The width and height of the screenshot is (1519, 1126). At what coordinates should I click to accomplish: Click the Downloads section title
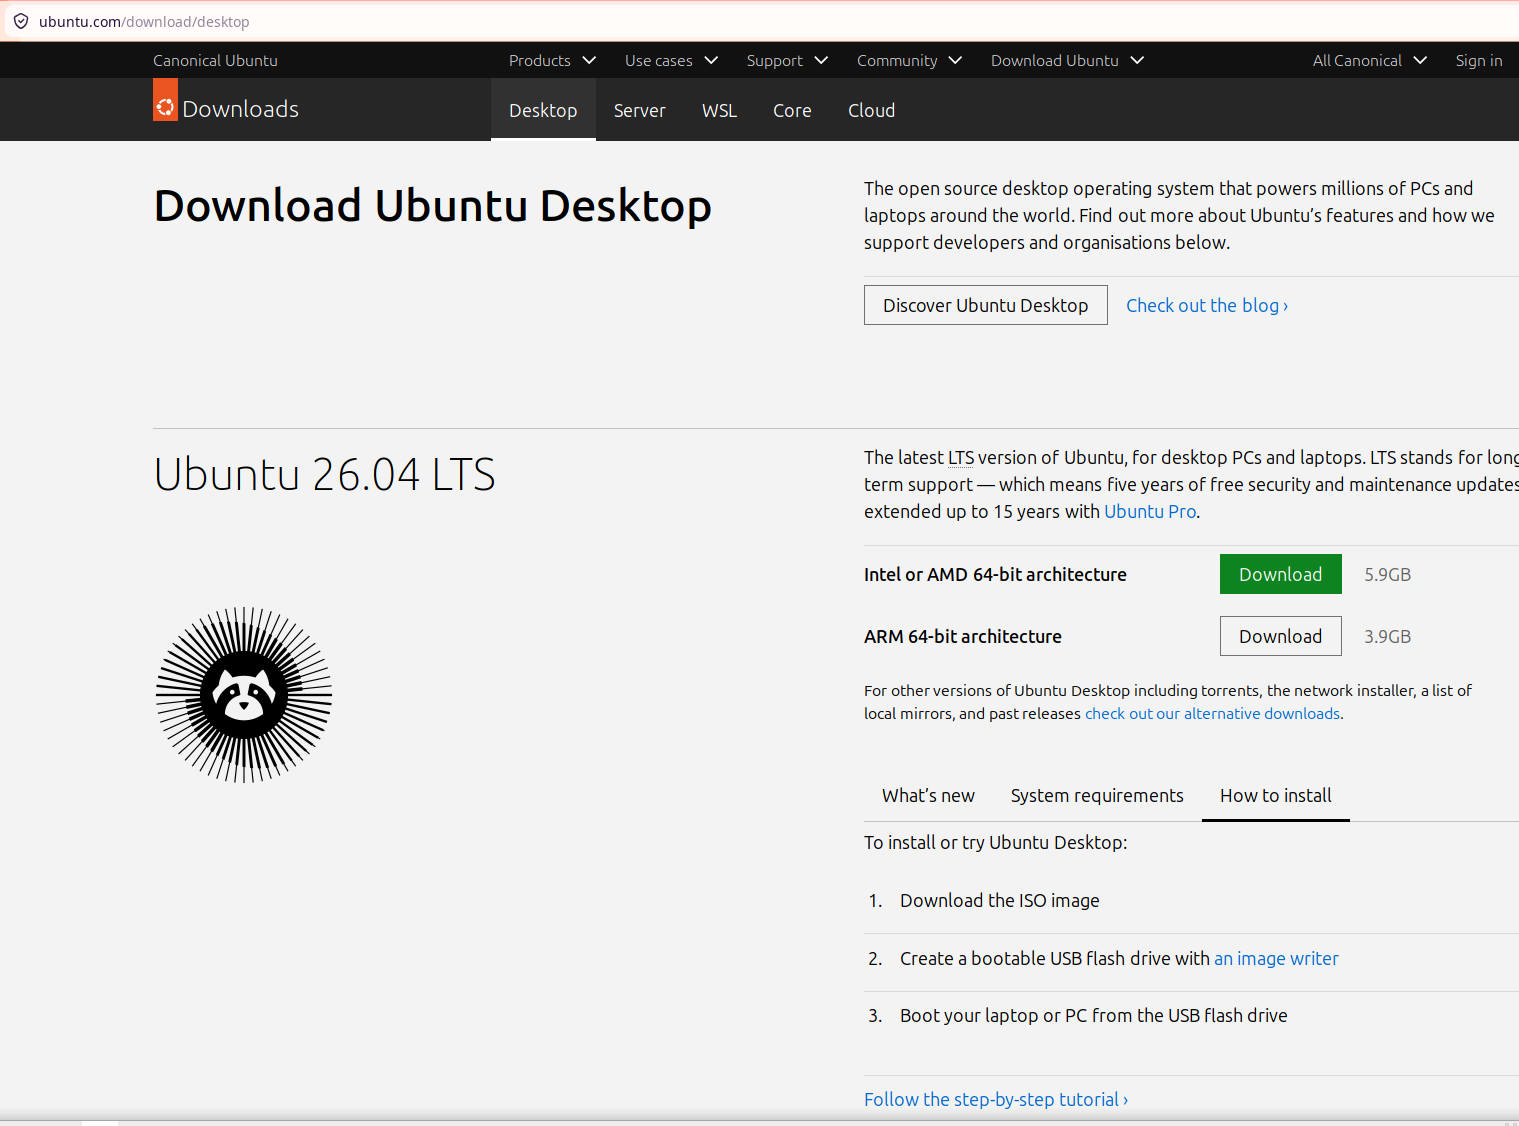point(241,109)
